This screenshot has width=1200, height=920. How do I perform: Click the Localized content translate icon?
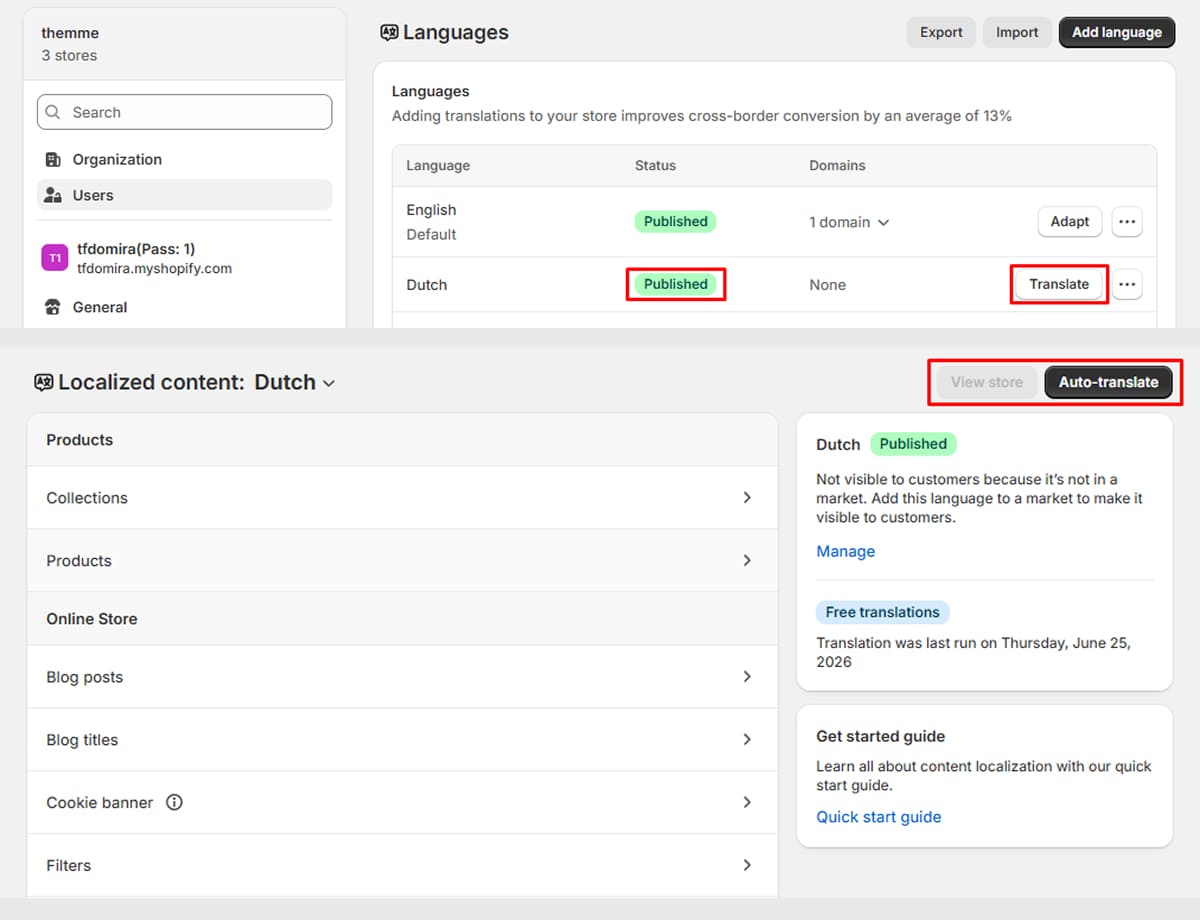[43, 382]
